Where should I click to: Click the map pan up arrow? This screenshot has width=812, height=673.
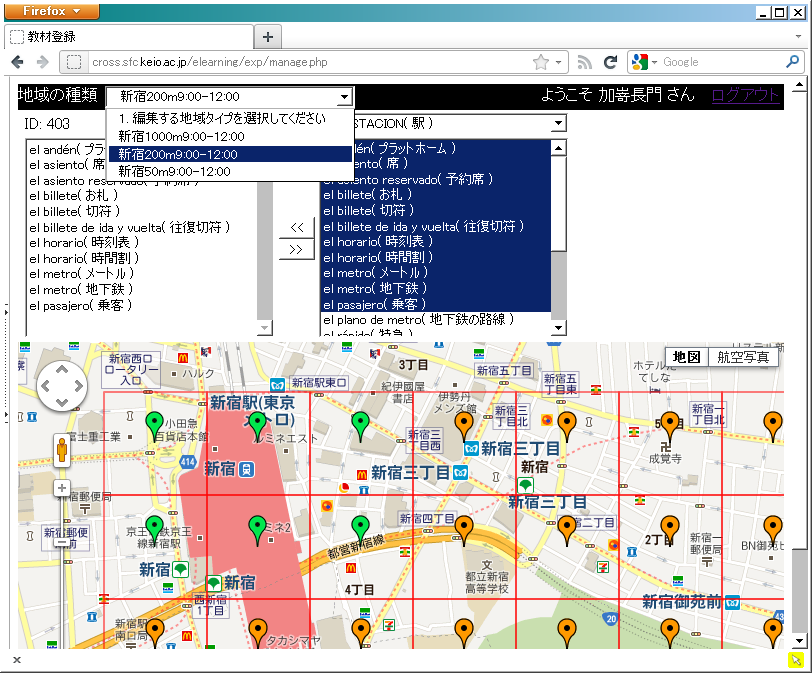click(x=62, y=370)
